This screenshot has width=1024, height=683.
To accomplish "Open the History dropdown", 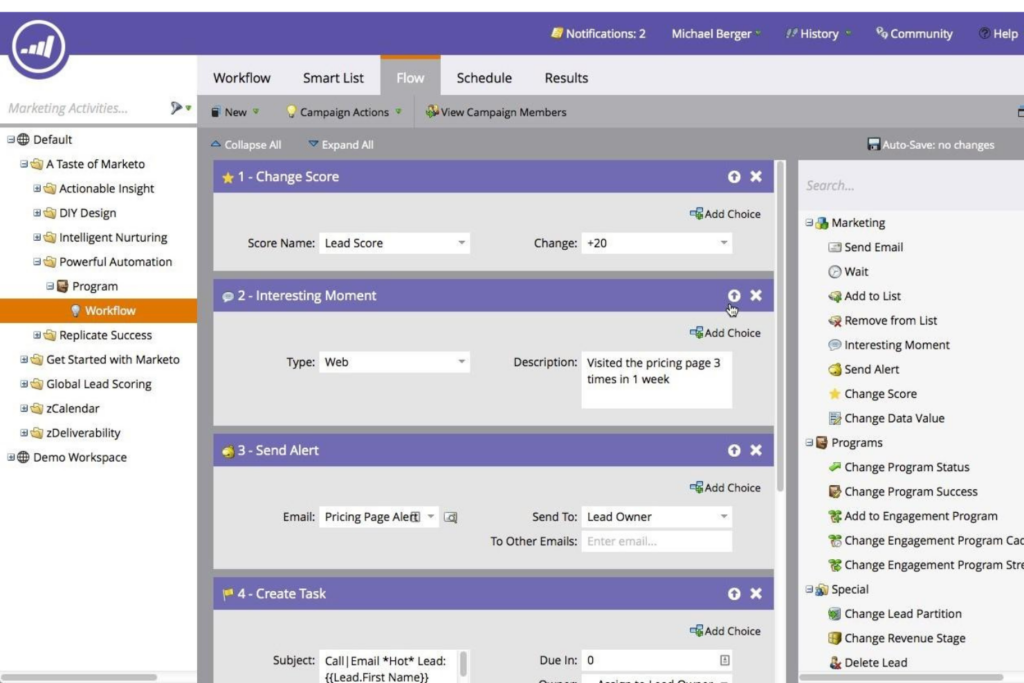I will click(818, 34).
